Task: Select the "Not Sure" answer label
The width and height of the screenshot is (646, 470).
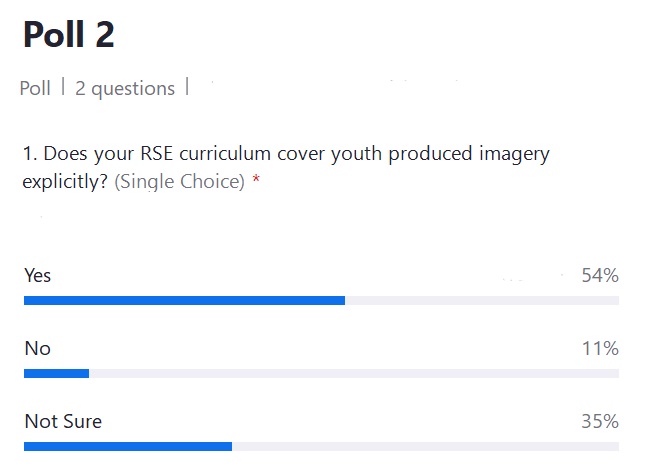Action: pos(63,421)
